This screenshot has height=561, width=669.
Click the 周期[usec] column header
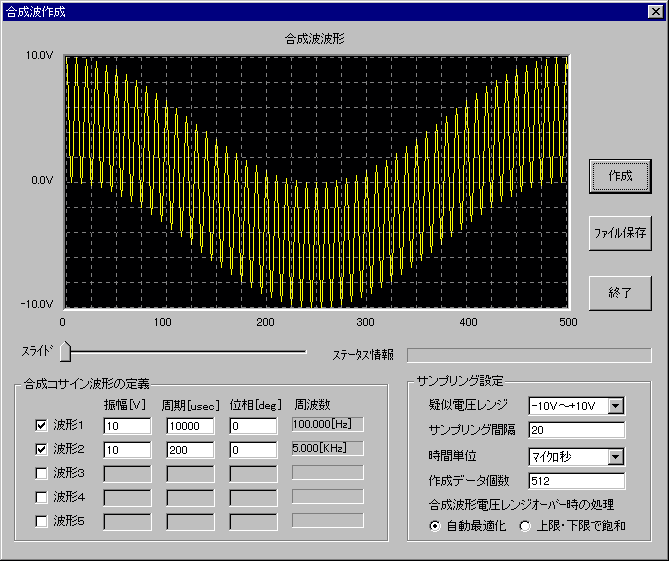coord(190,405)
